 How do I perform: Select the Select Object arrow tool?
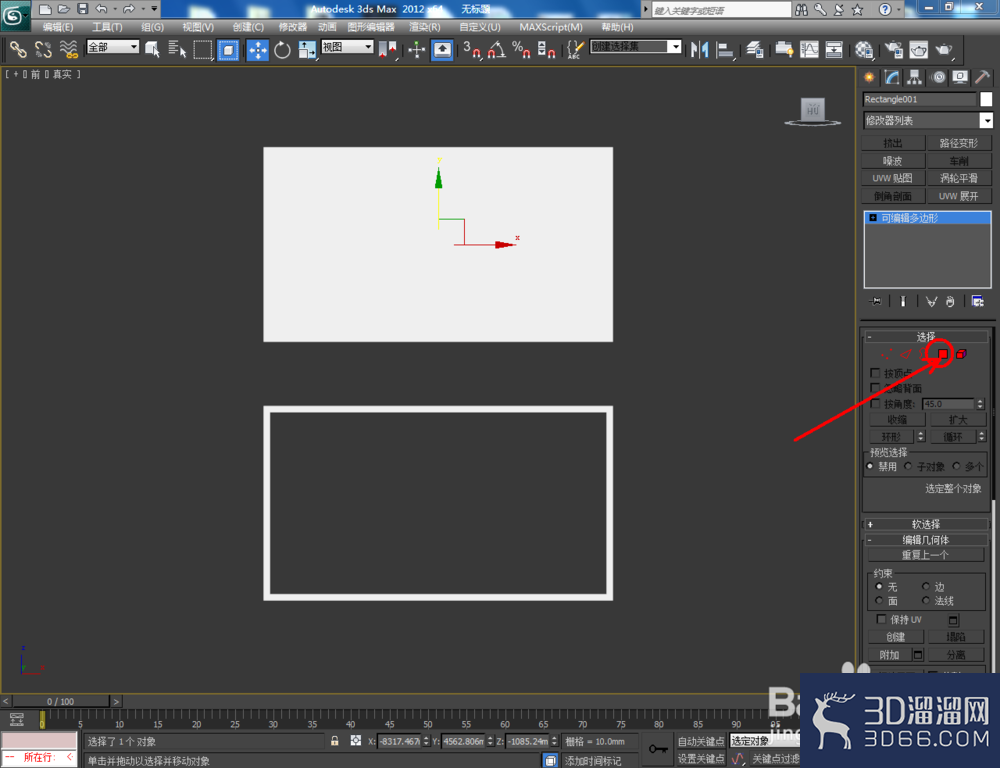pos(152,50)
